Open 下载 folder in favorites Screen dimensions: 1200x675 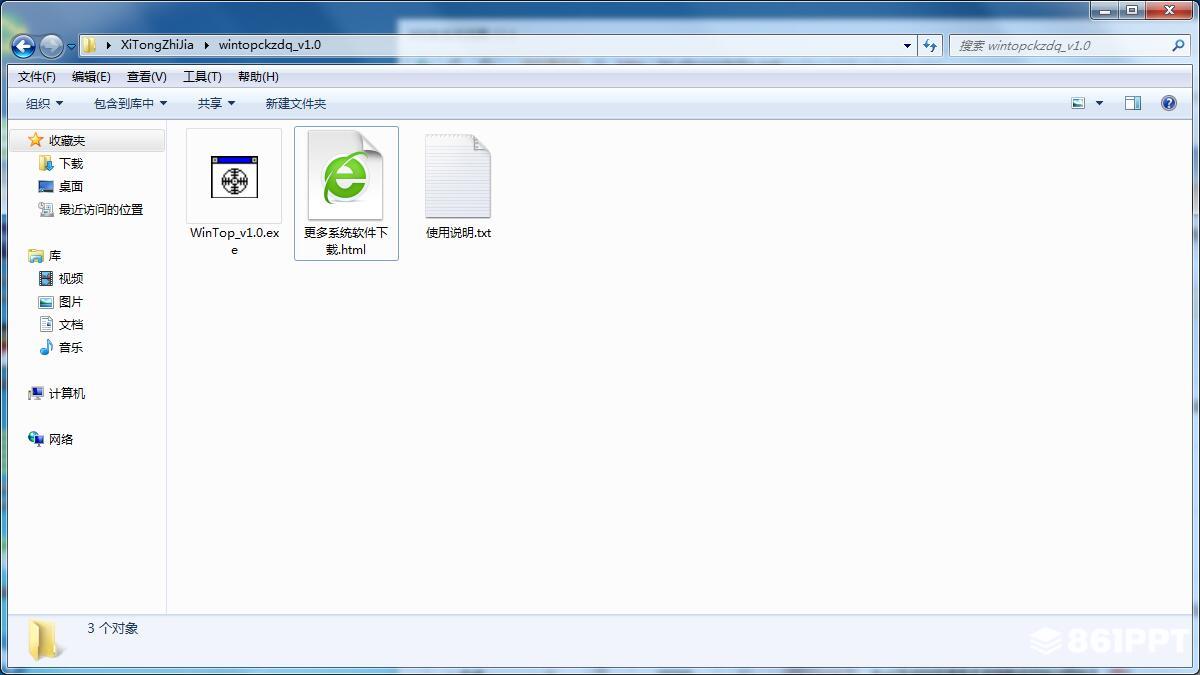[70, 163]
